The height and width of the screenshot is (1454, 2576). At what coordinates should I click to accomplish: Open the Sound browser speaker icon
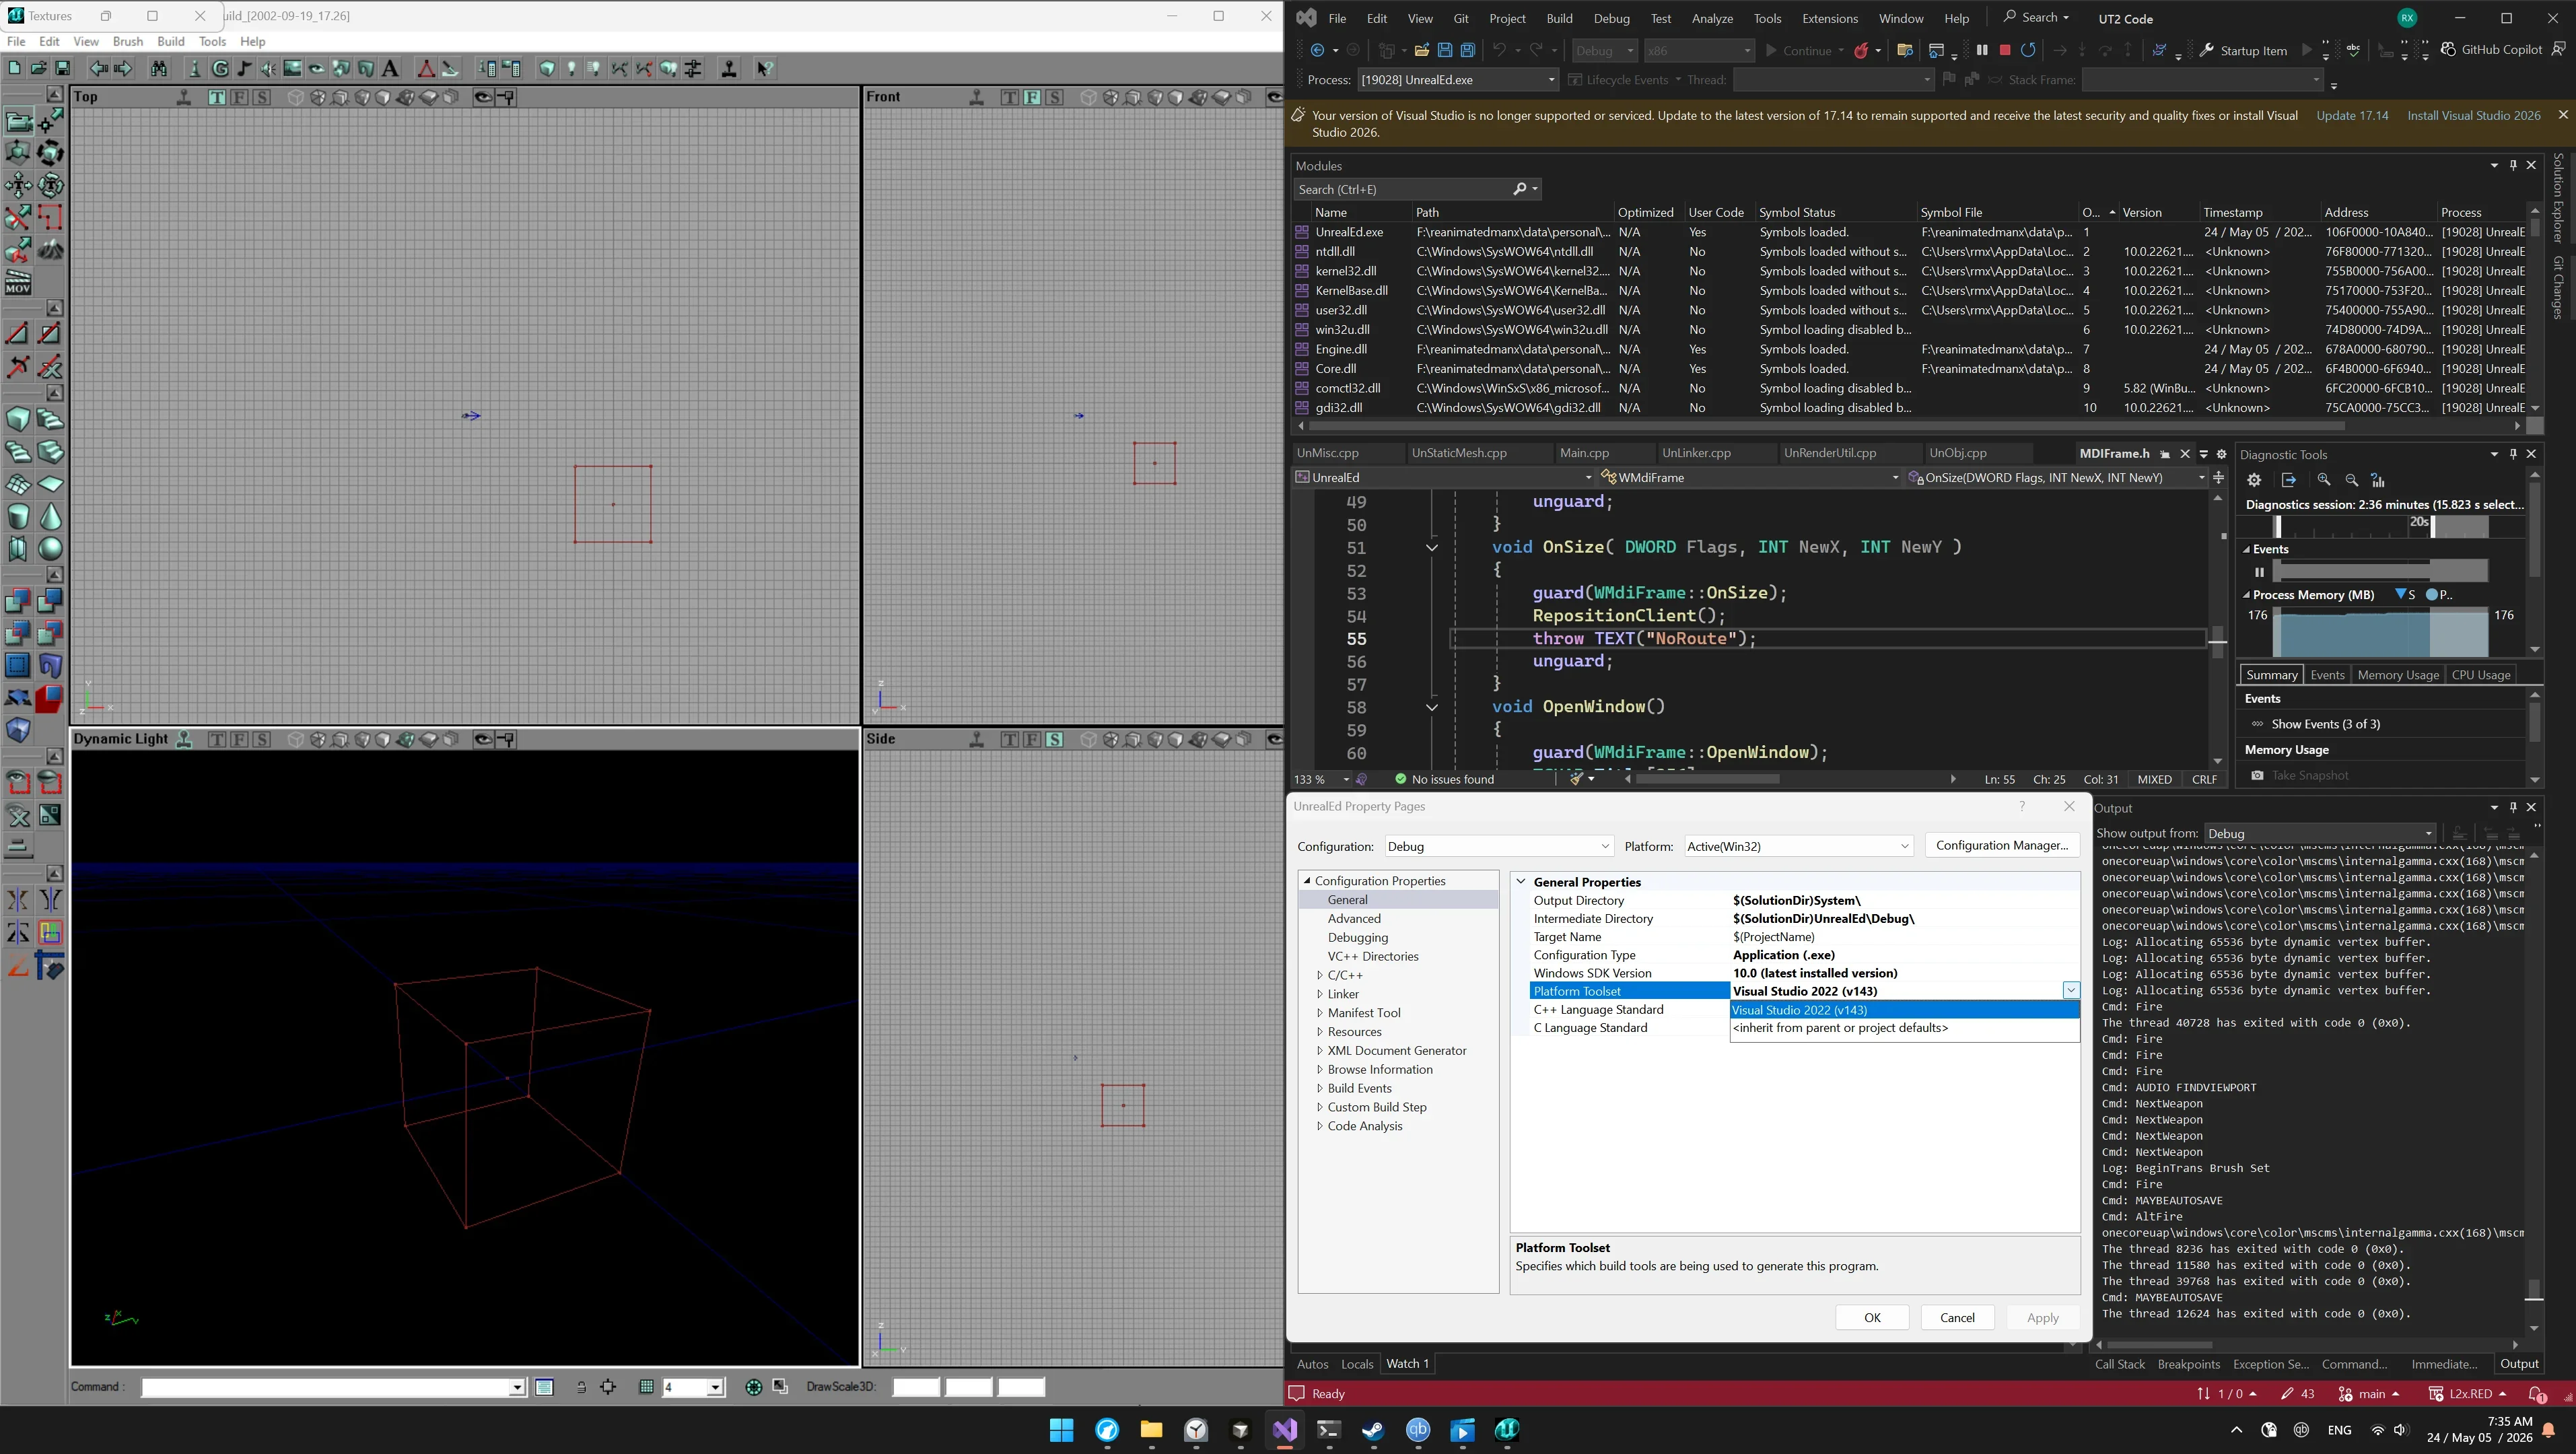(269, 69)
